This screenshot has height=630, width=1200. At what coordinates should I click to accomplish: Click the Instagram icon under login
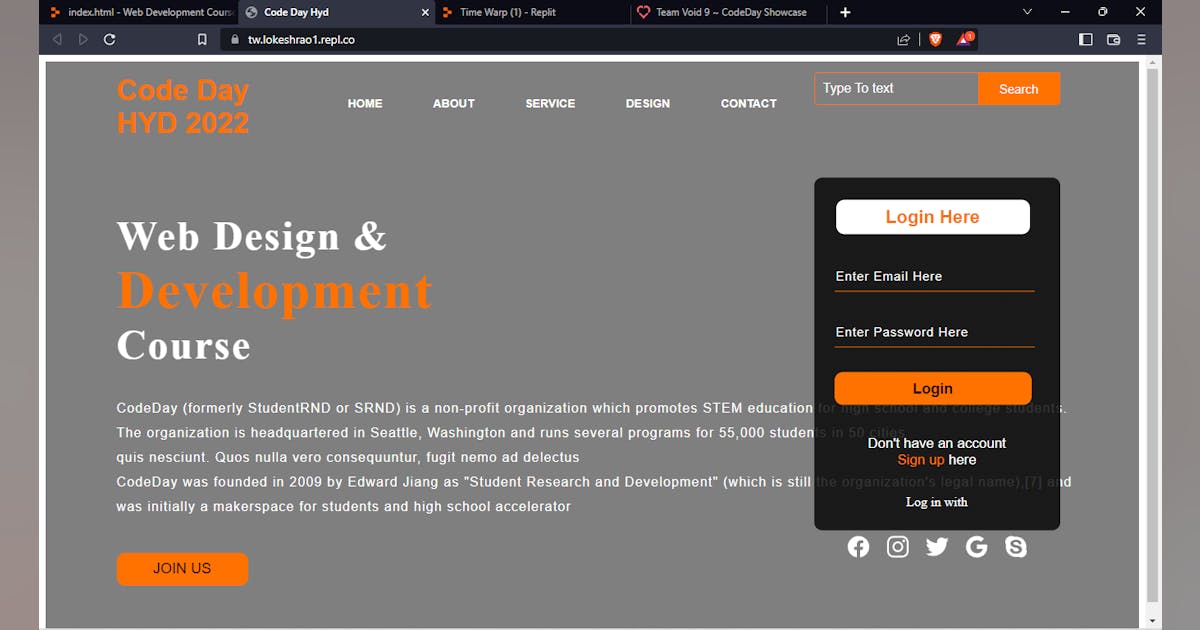[x=898, y=547]
